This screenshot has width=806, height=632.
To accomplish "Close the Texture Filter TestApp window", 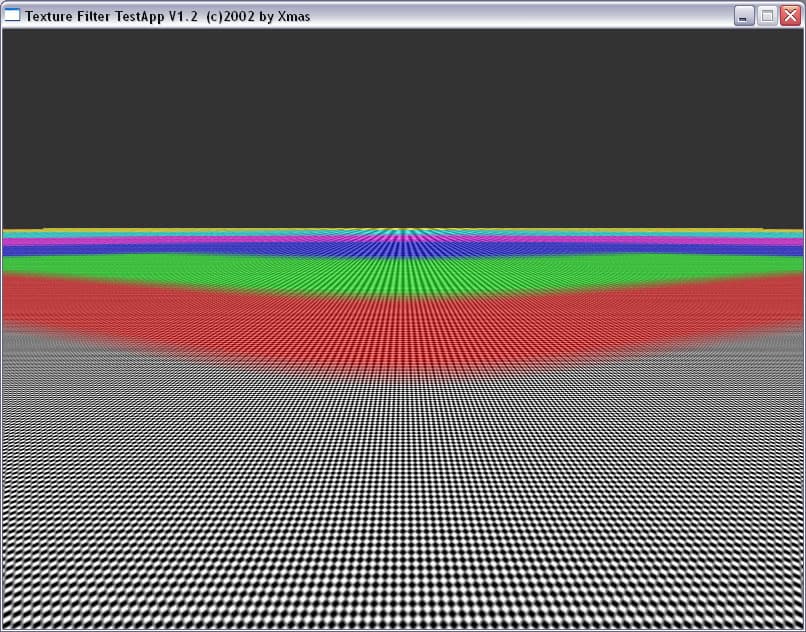I will [790, 16].
